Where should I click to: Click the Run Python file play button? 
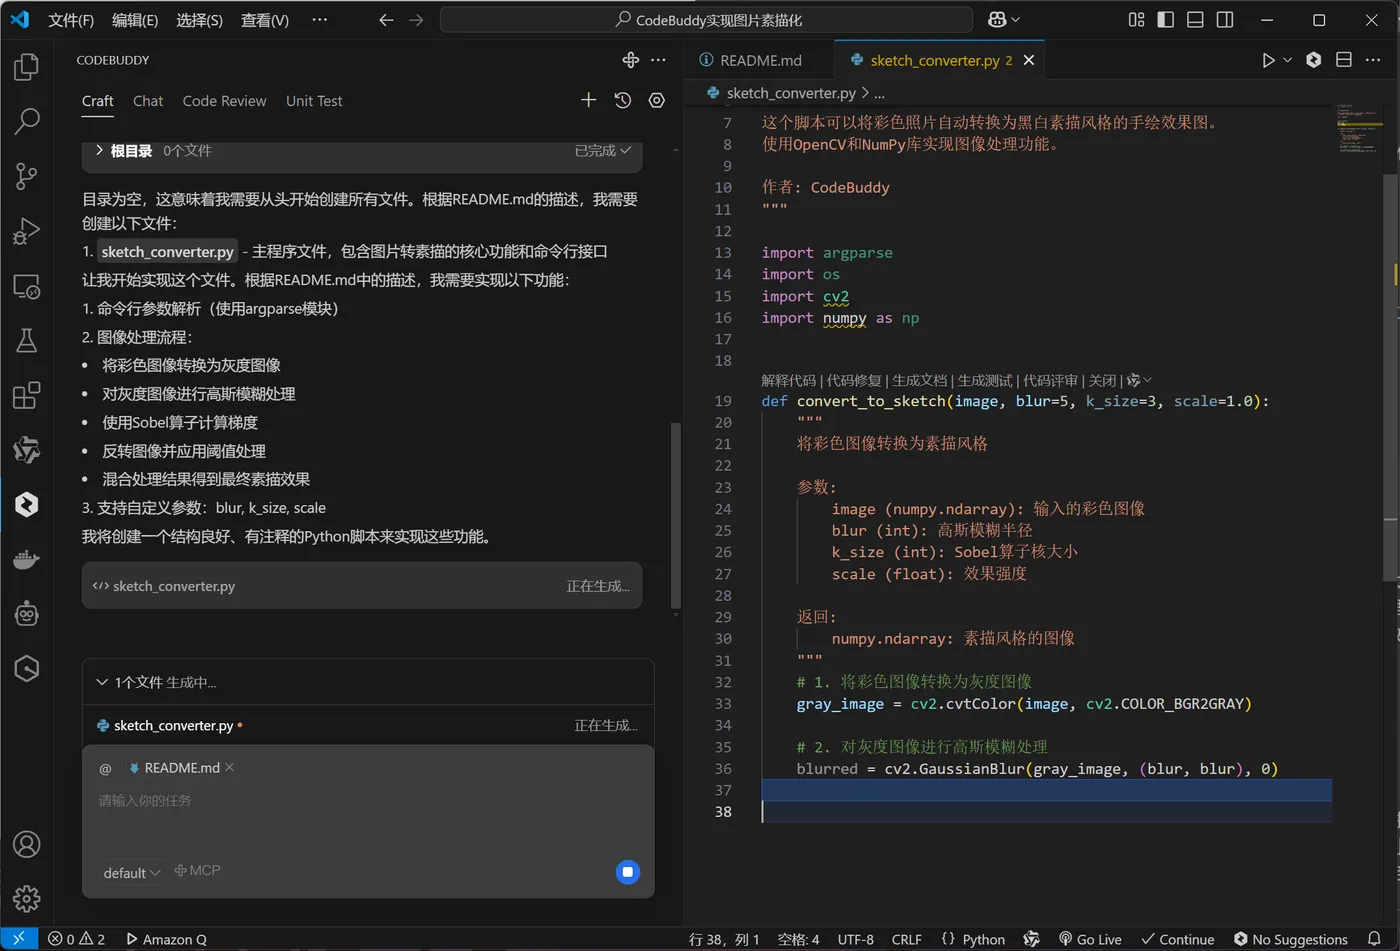1268,60
